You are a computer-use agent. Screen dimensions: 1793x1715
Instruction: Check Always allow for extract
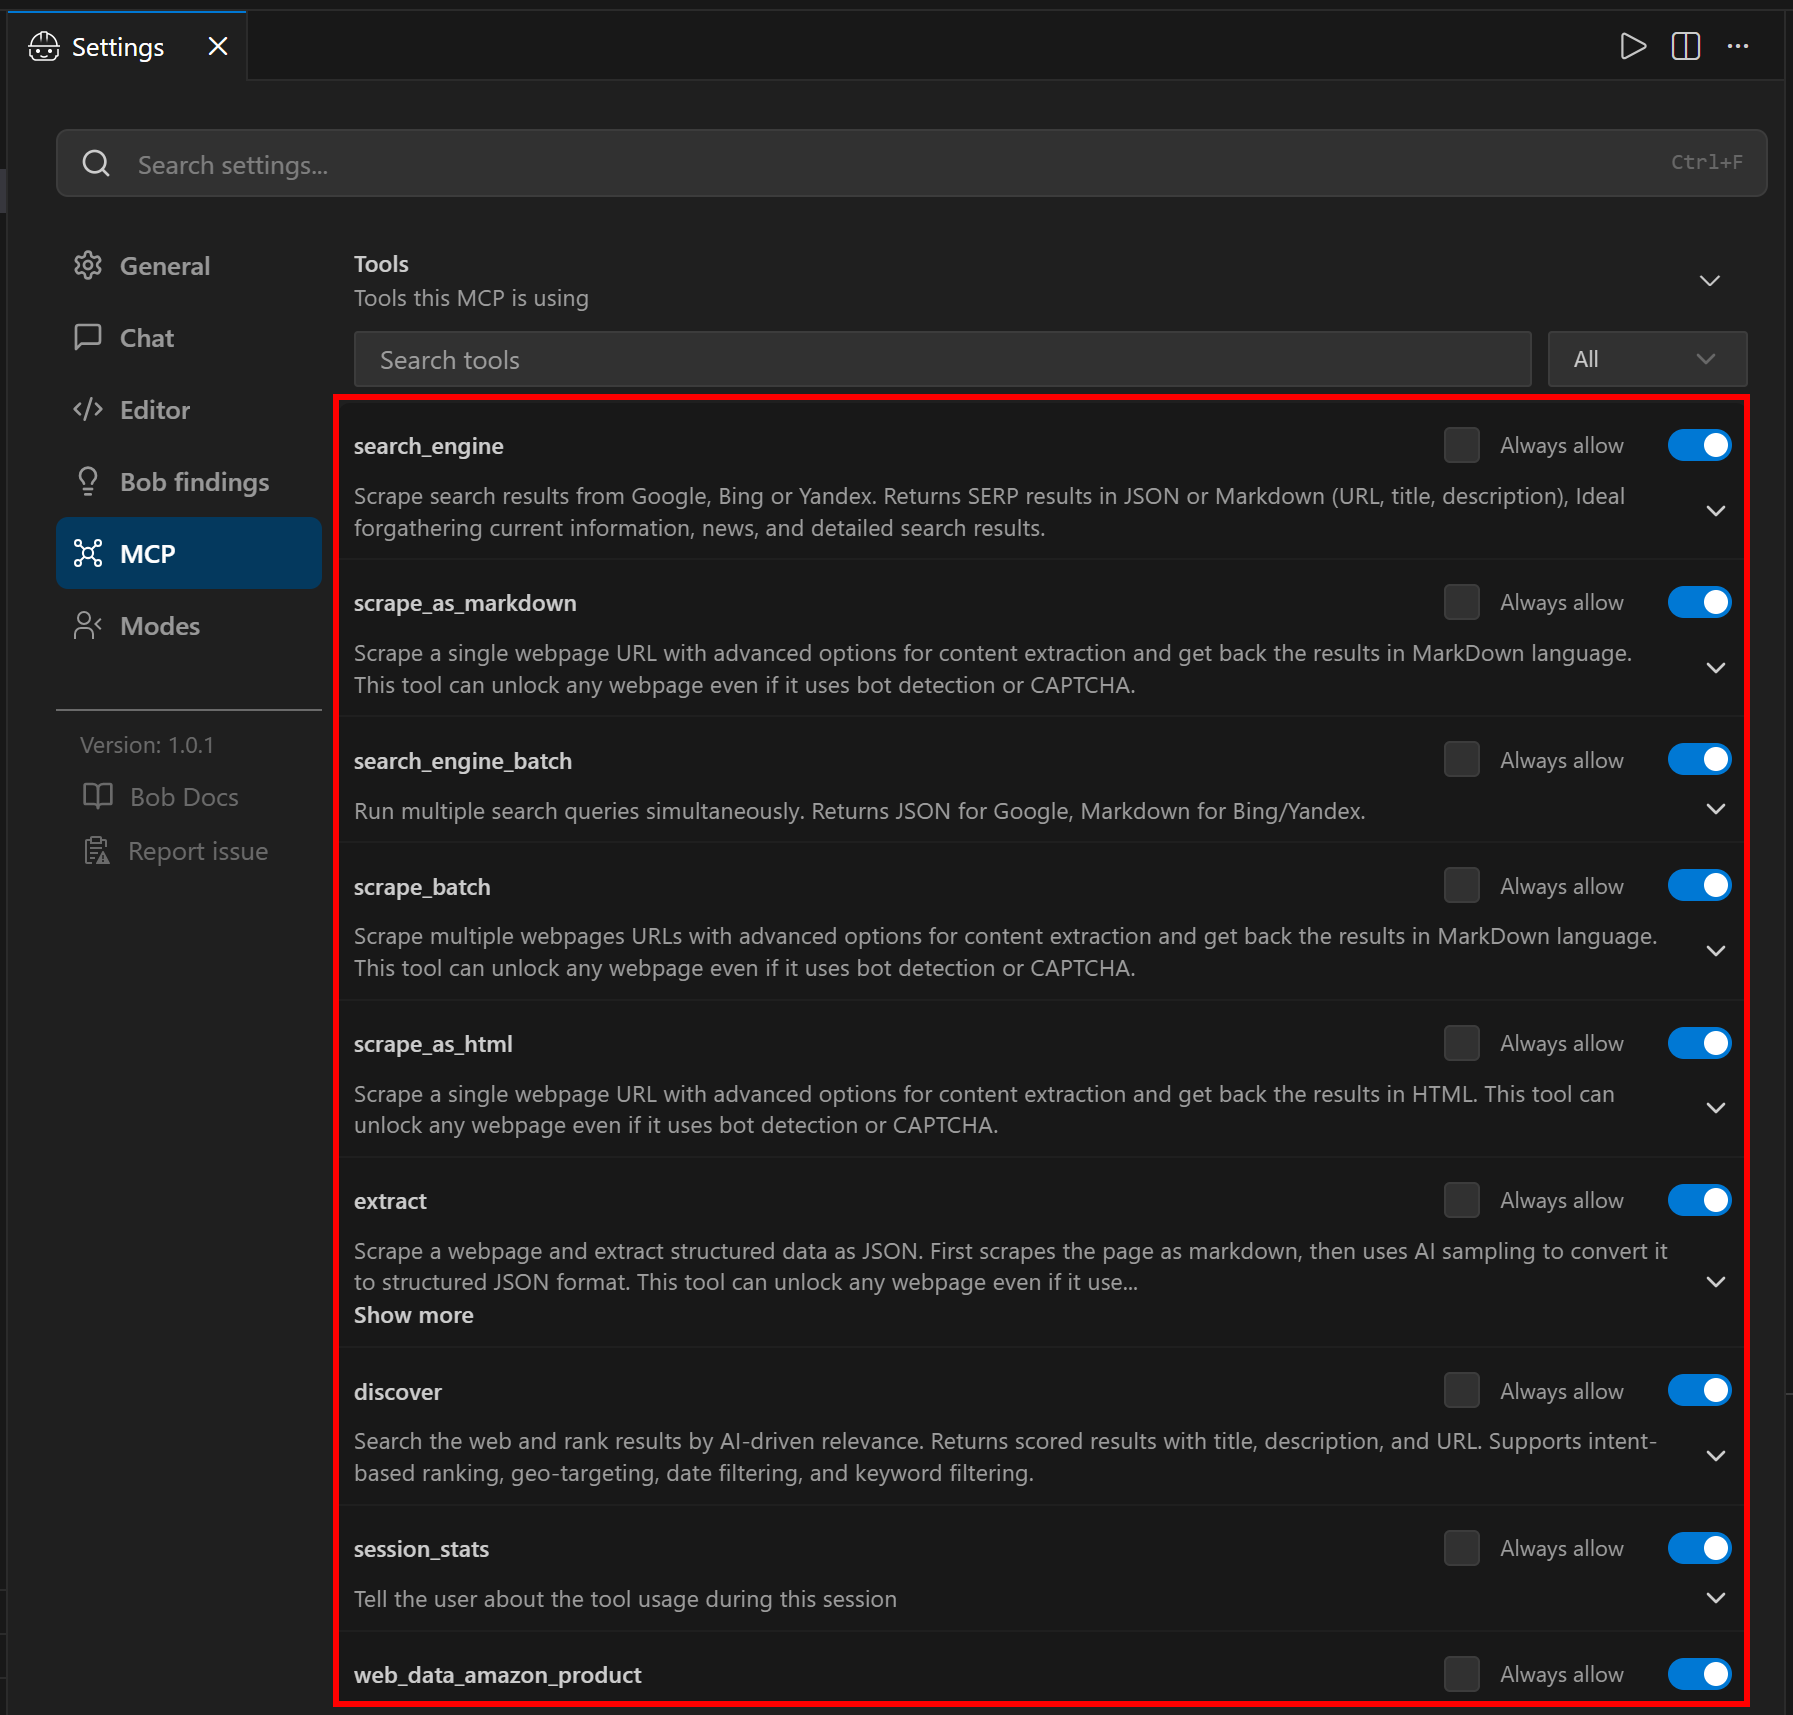coord(1462,1200)
